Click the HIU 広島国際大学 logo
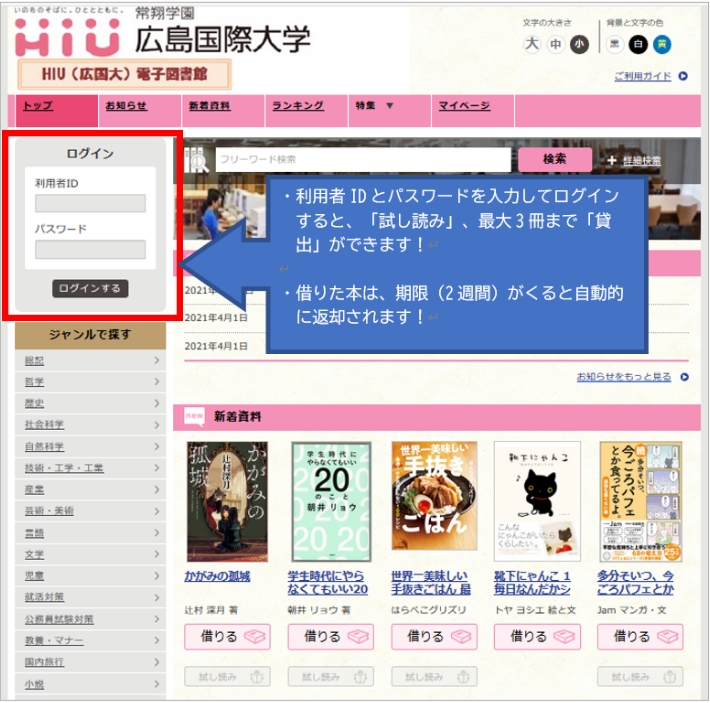This screenshot has width=710, height=703. 163,33
